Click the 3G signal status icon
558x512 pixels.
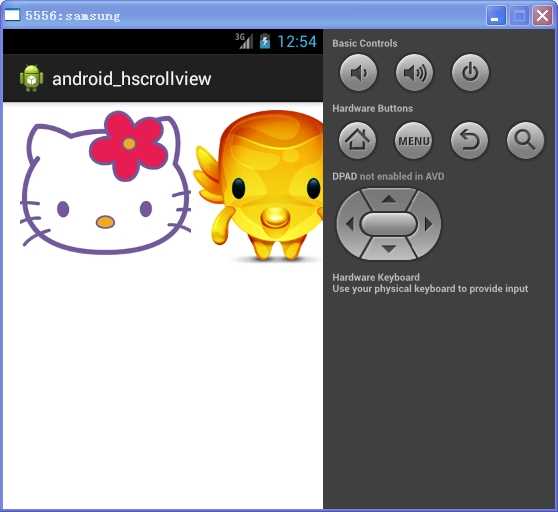(244, 41)
